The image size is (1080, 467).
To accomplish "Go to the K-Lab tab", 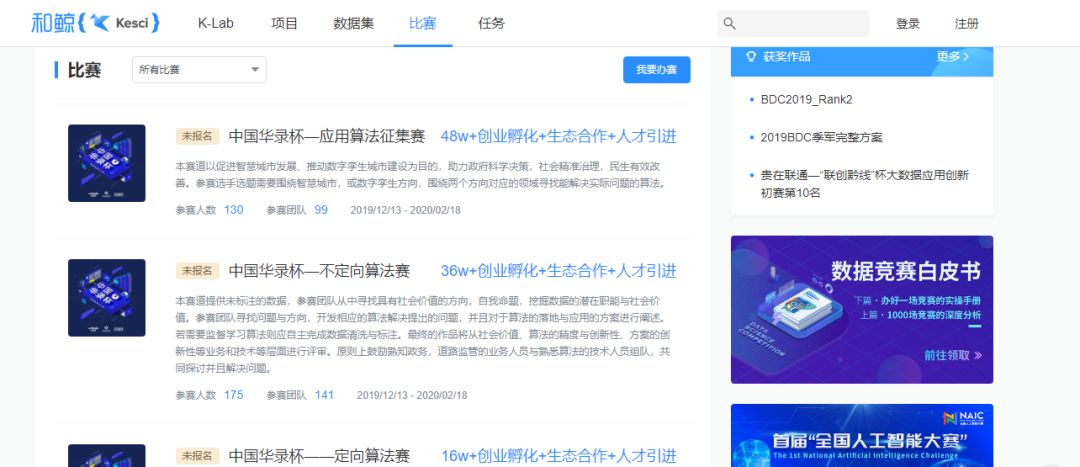I will pyautogui.click(x=216, y=23).
